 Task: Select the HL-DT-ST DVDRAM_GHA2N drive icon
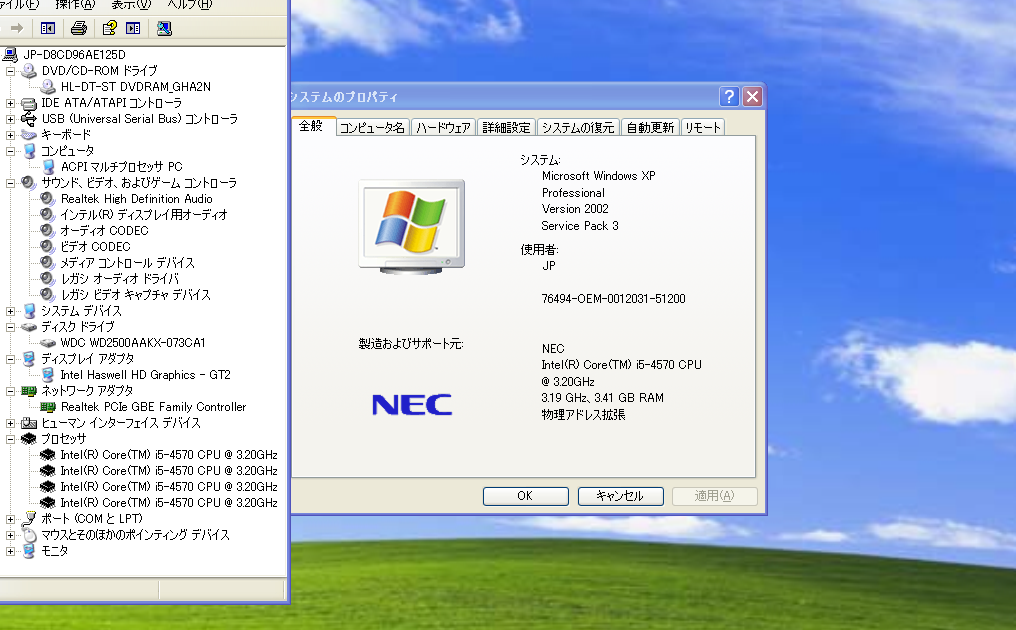48,86
